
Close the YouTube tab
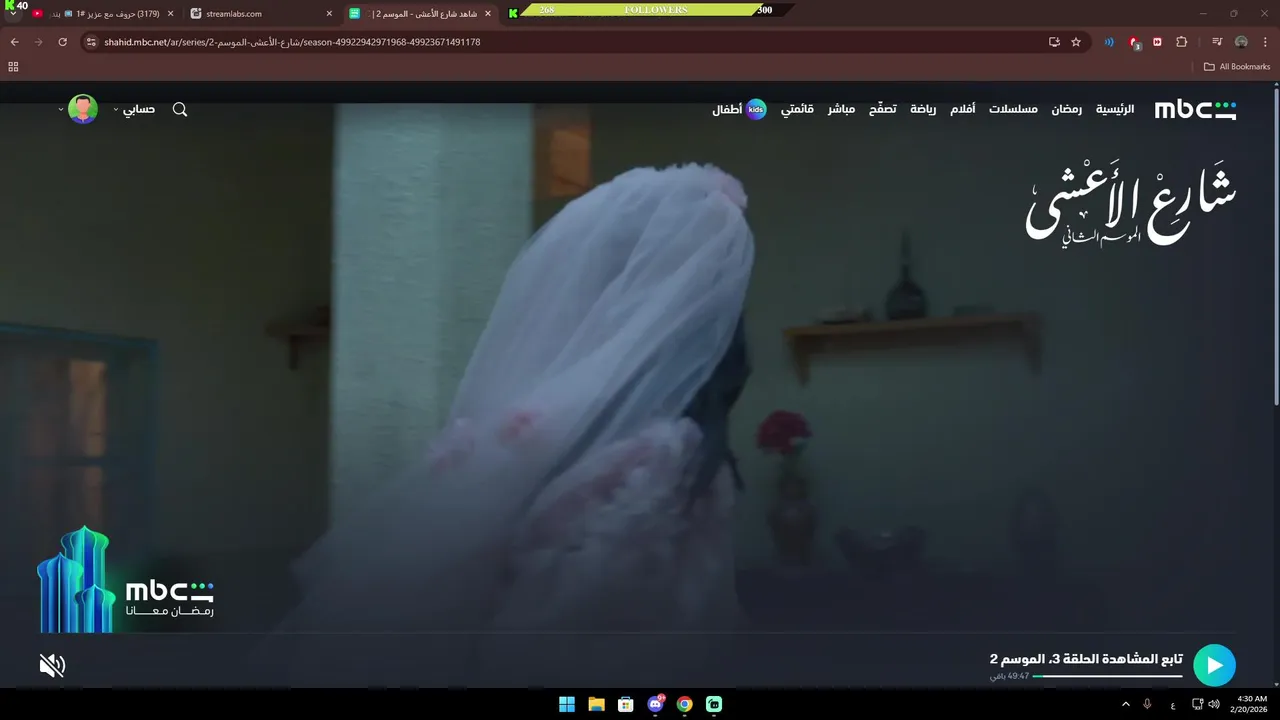coord(170,14)
